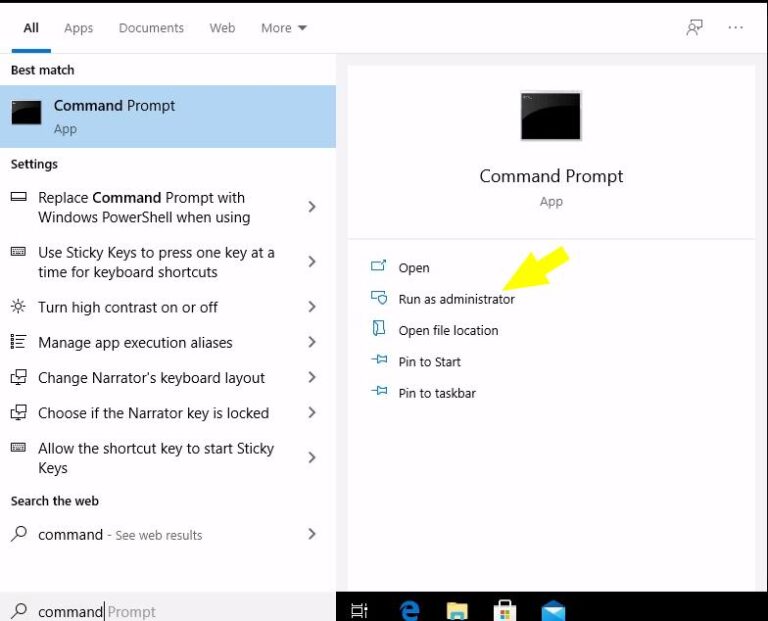The height and width of the screenshot is (621, 768).
Task: Click the Narrator icon beside keyboard layout
Action: coord(18,377)
